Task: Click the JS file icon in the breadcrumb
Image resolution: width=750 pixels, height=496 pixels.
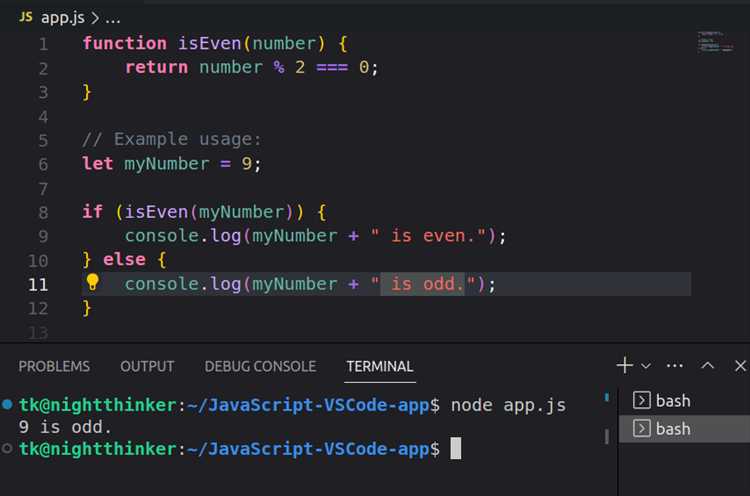Action: point(26,18)
